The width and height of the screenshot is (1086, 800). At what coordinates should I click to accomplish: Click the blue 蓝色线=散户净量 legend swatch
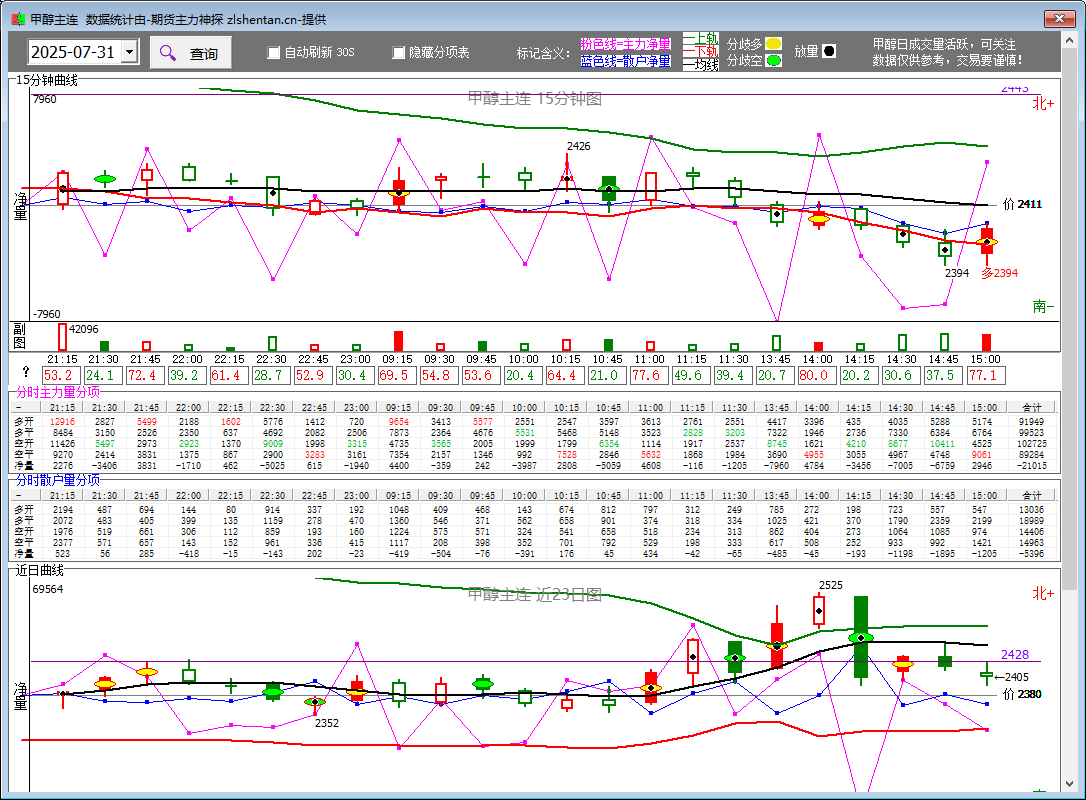click(x=625, y=61)
